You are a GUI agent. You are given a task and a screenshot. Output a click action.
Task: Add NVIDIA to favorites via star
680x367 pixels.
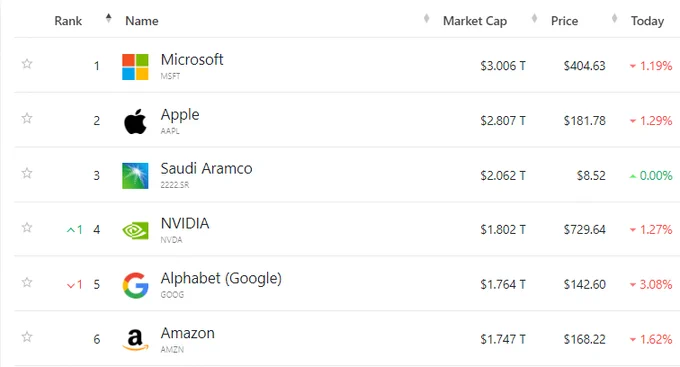27,227
